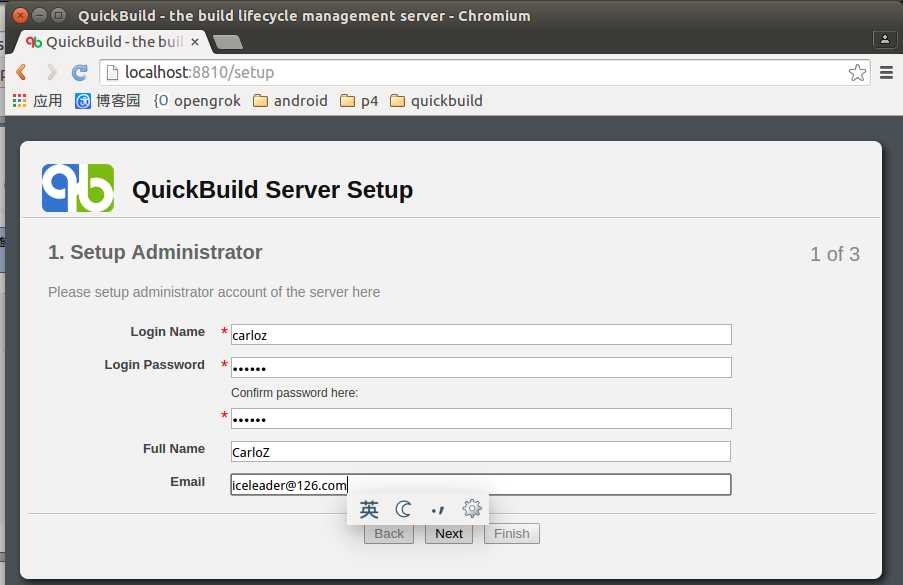Focus the confirm password field

pos(481,419)
